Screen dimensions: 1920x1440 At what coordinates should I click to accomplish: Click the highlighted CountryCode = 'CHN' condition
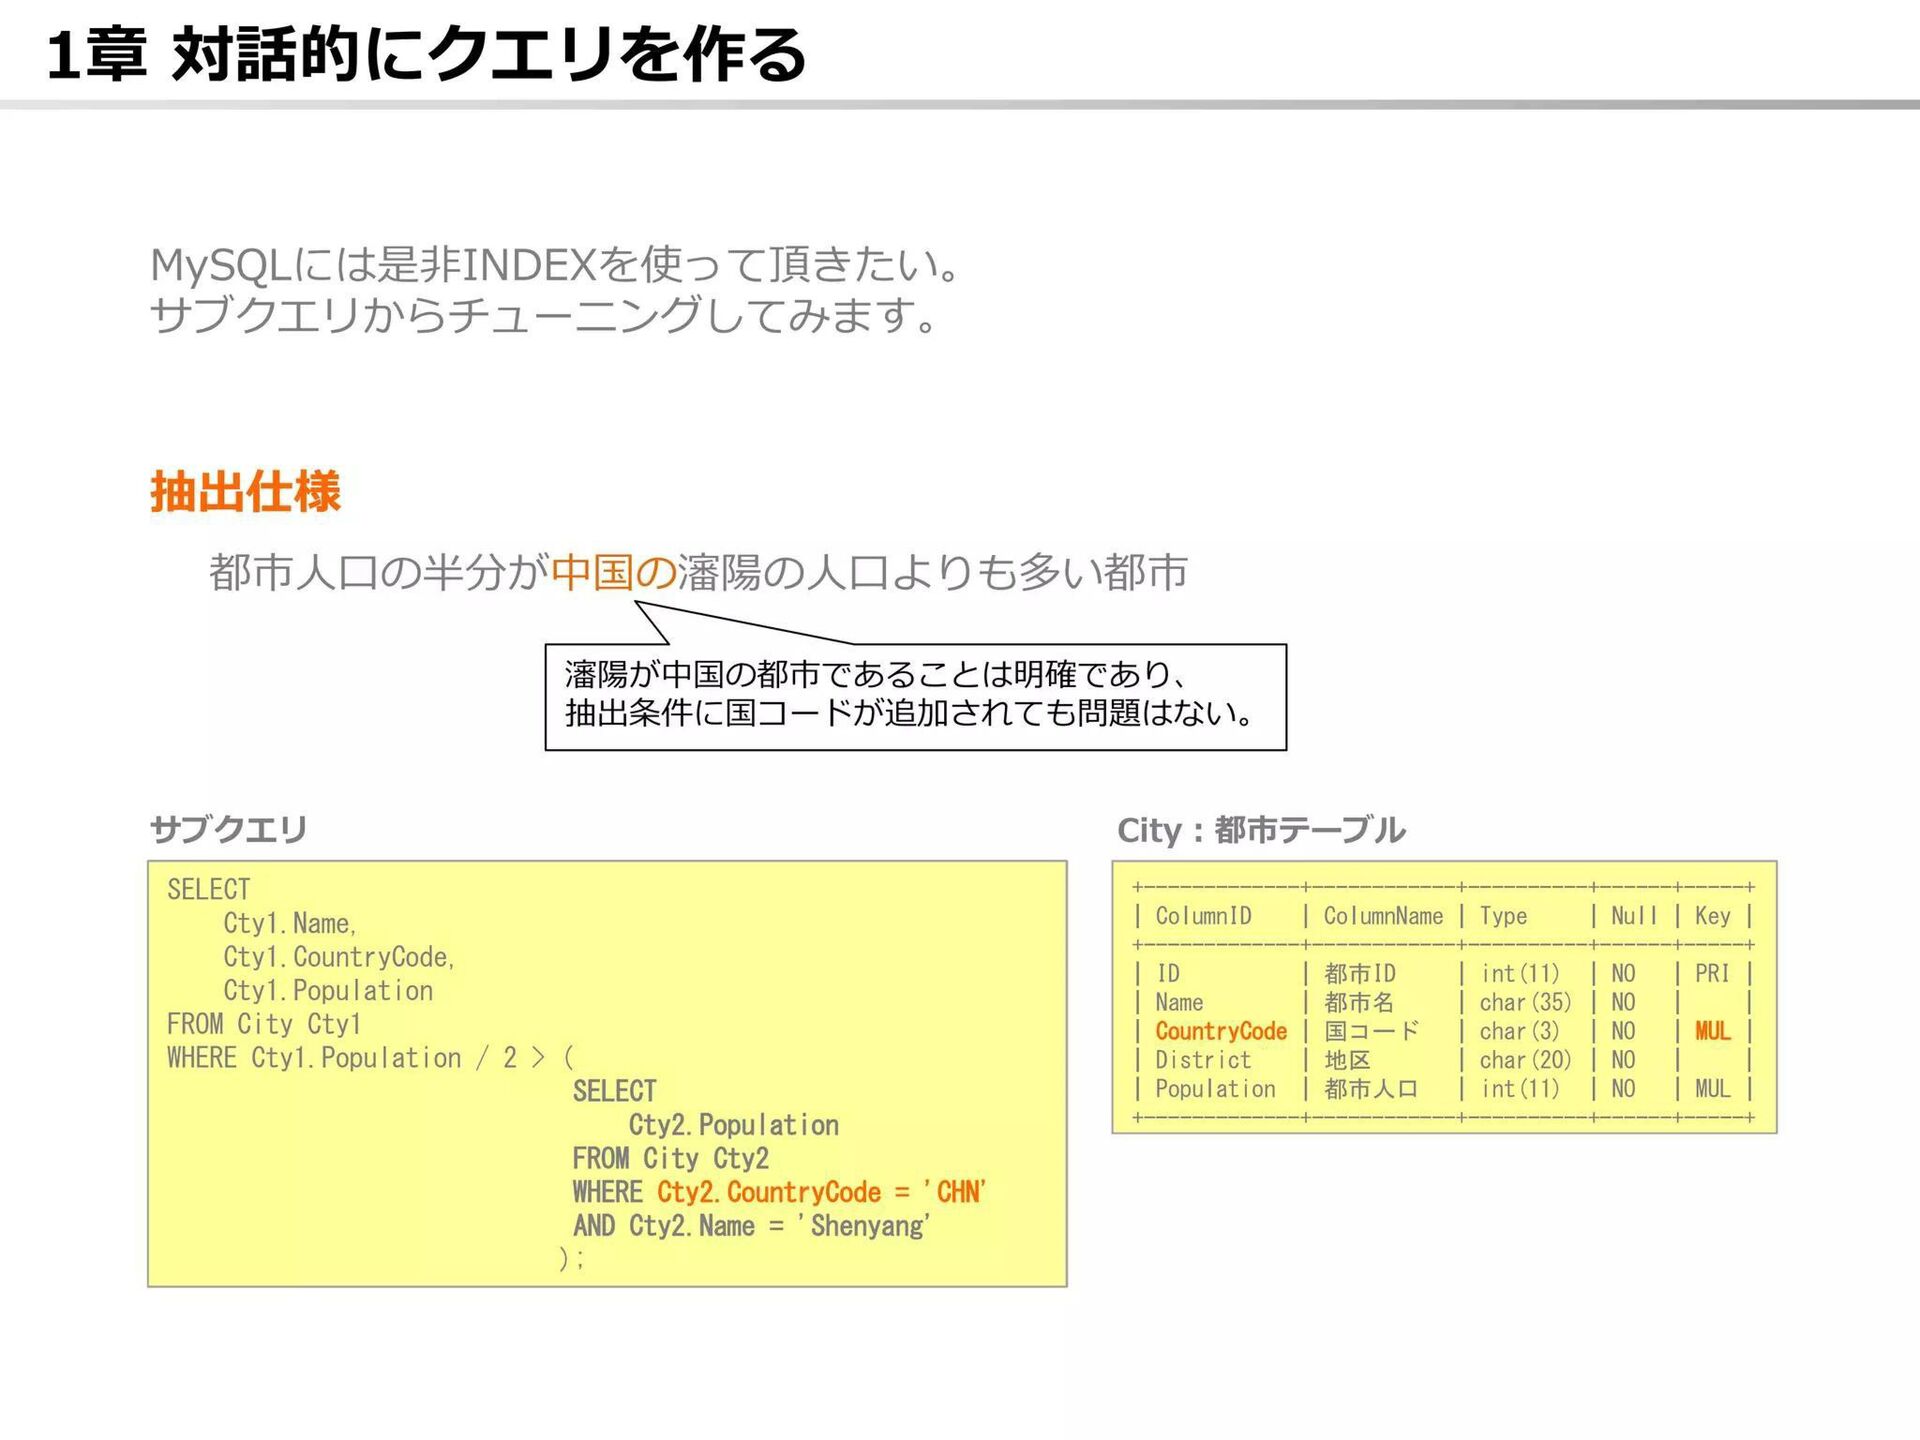[x=821, y=1192]
